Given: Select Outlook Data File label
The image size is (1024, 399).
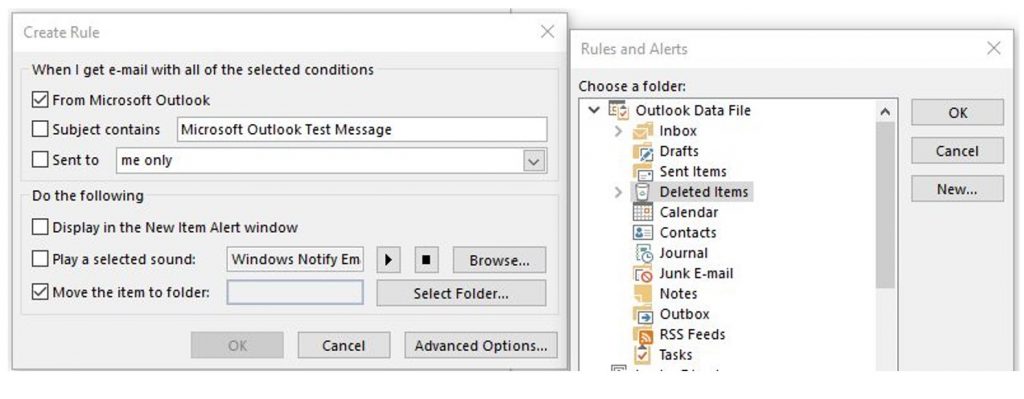Looking at the screenshot, I should 693,110.
